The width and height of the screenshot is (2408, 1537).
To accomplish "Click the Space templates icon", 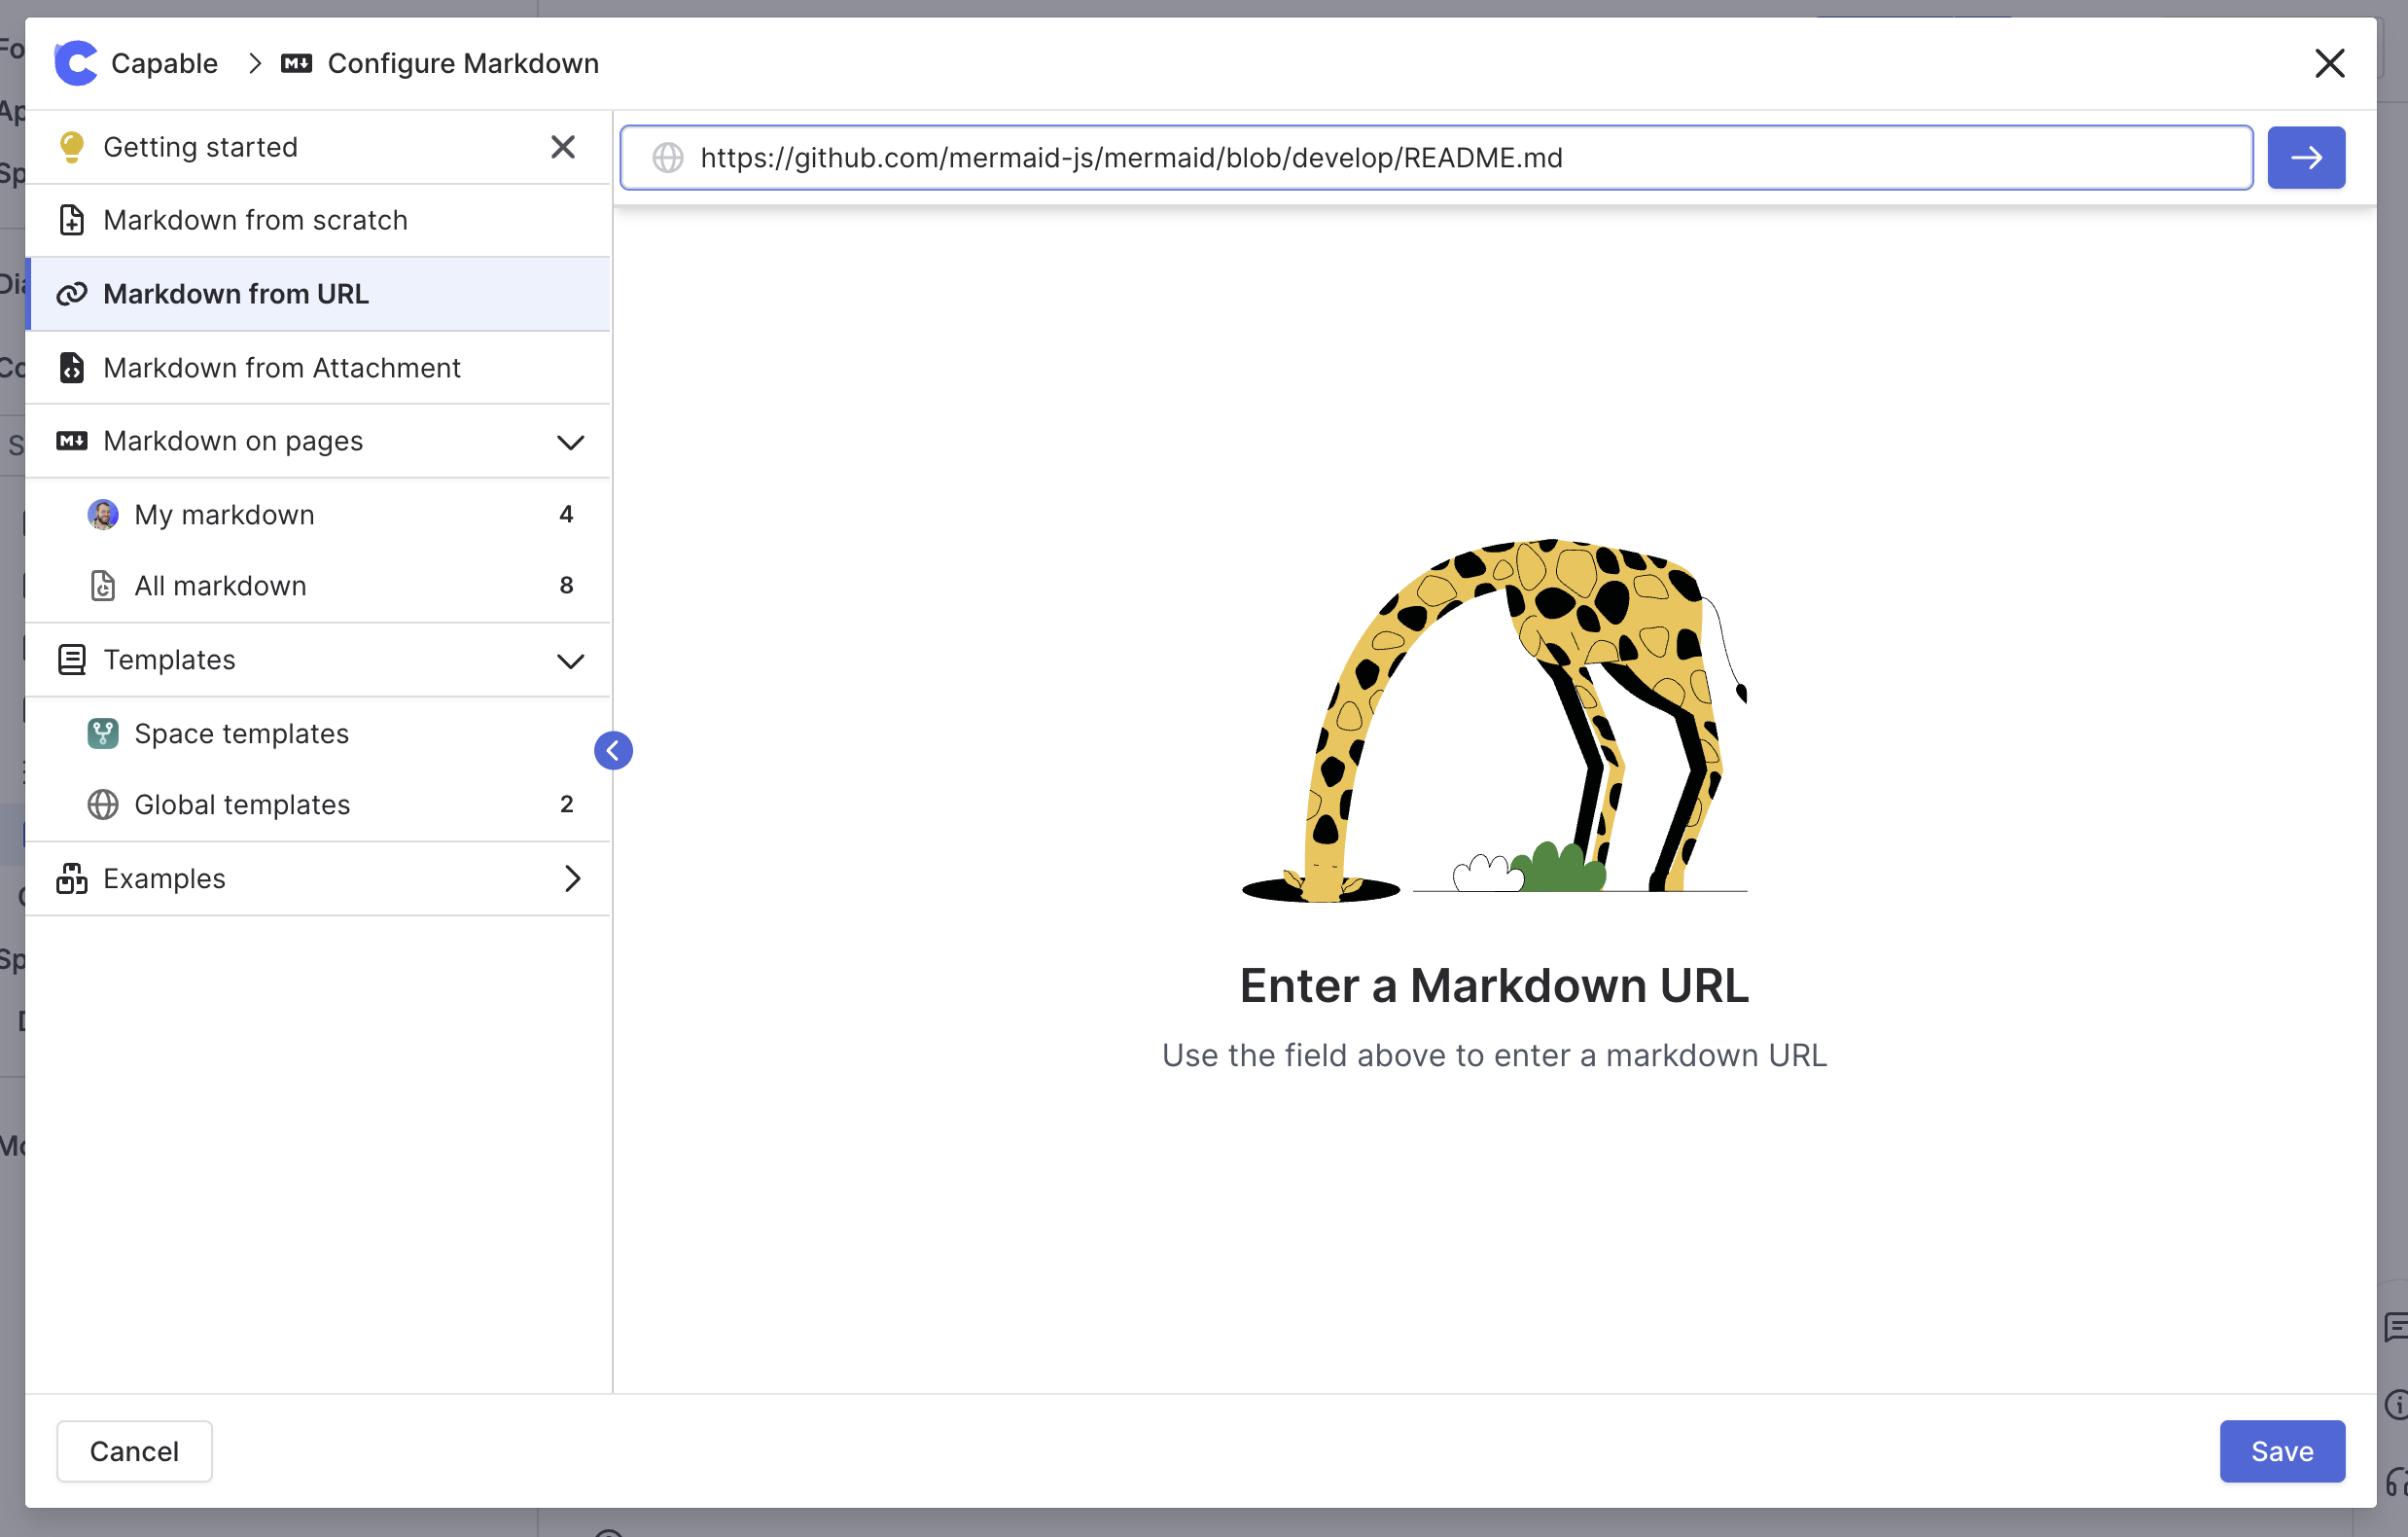I will [102, 734].
